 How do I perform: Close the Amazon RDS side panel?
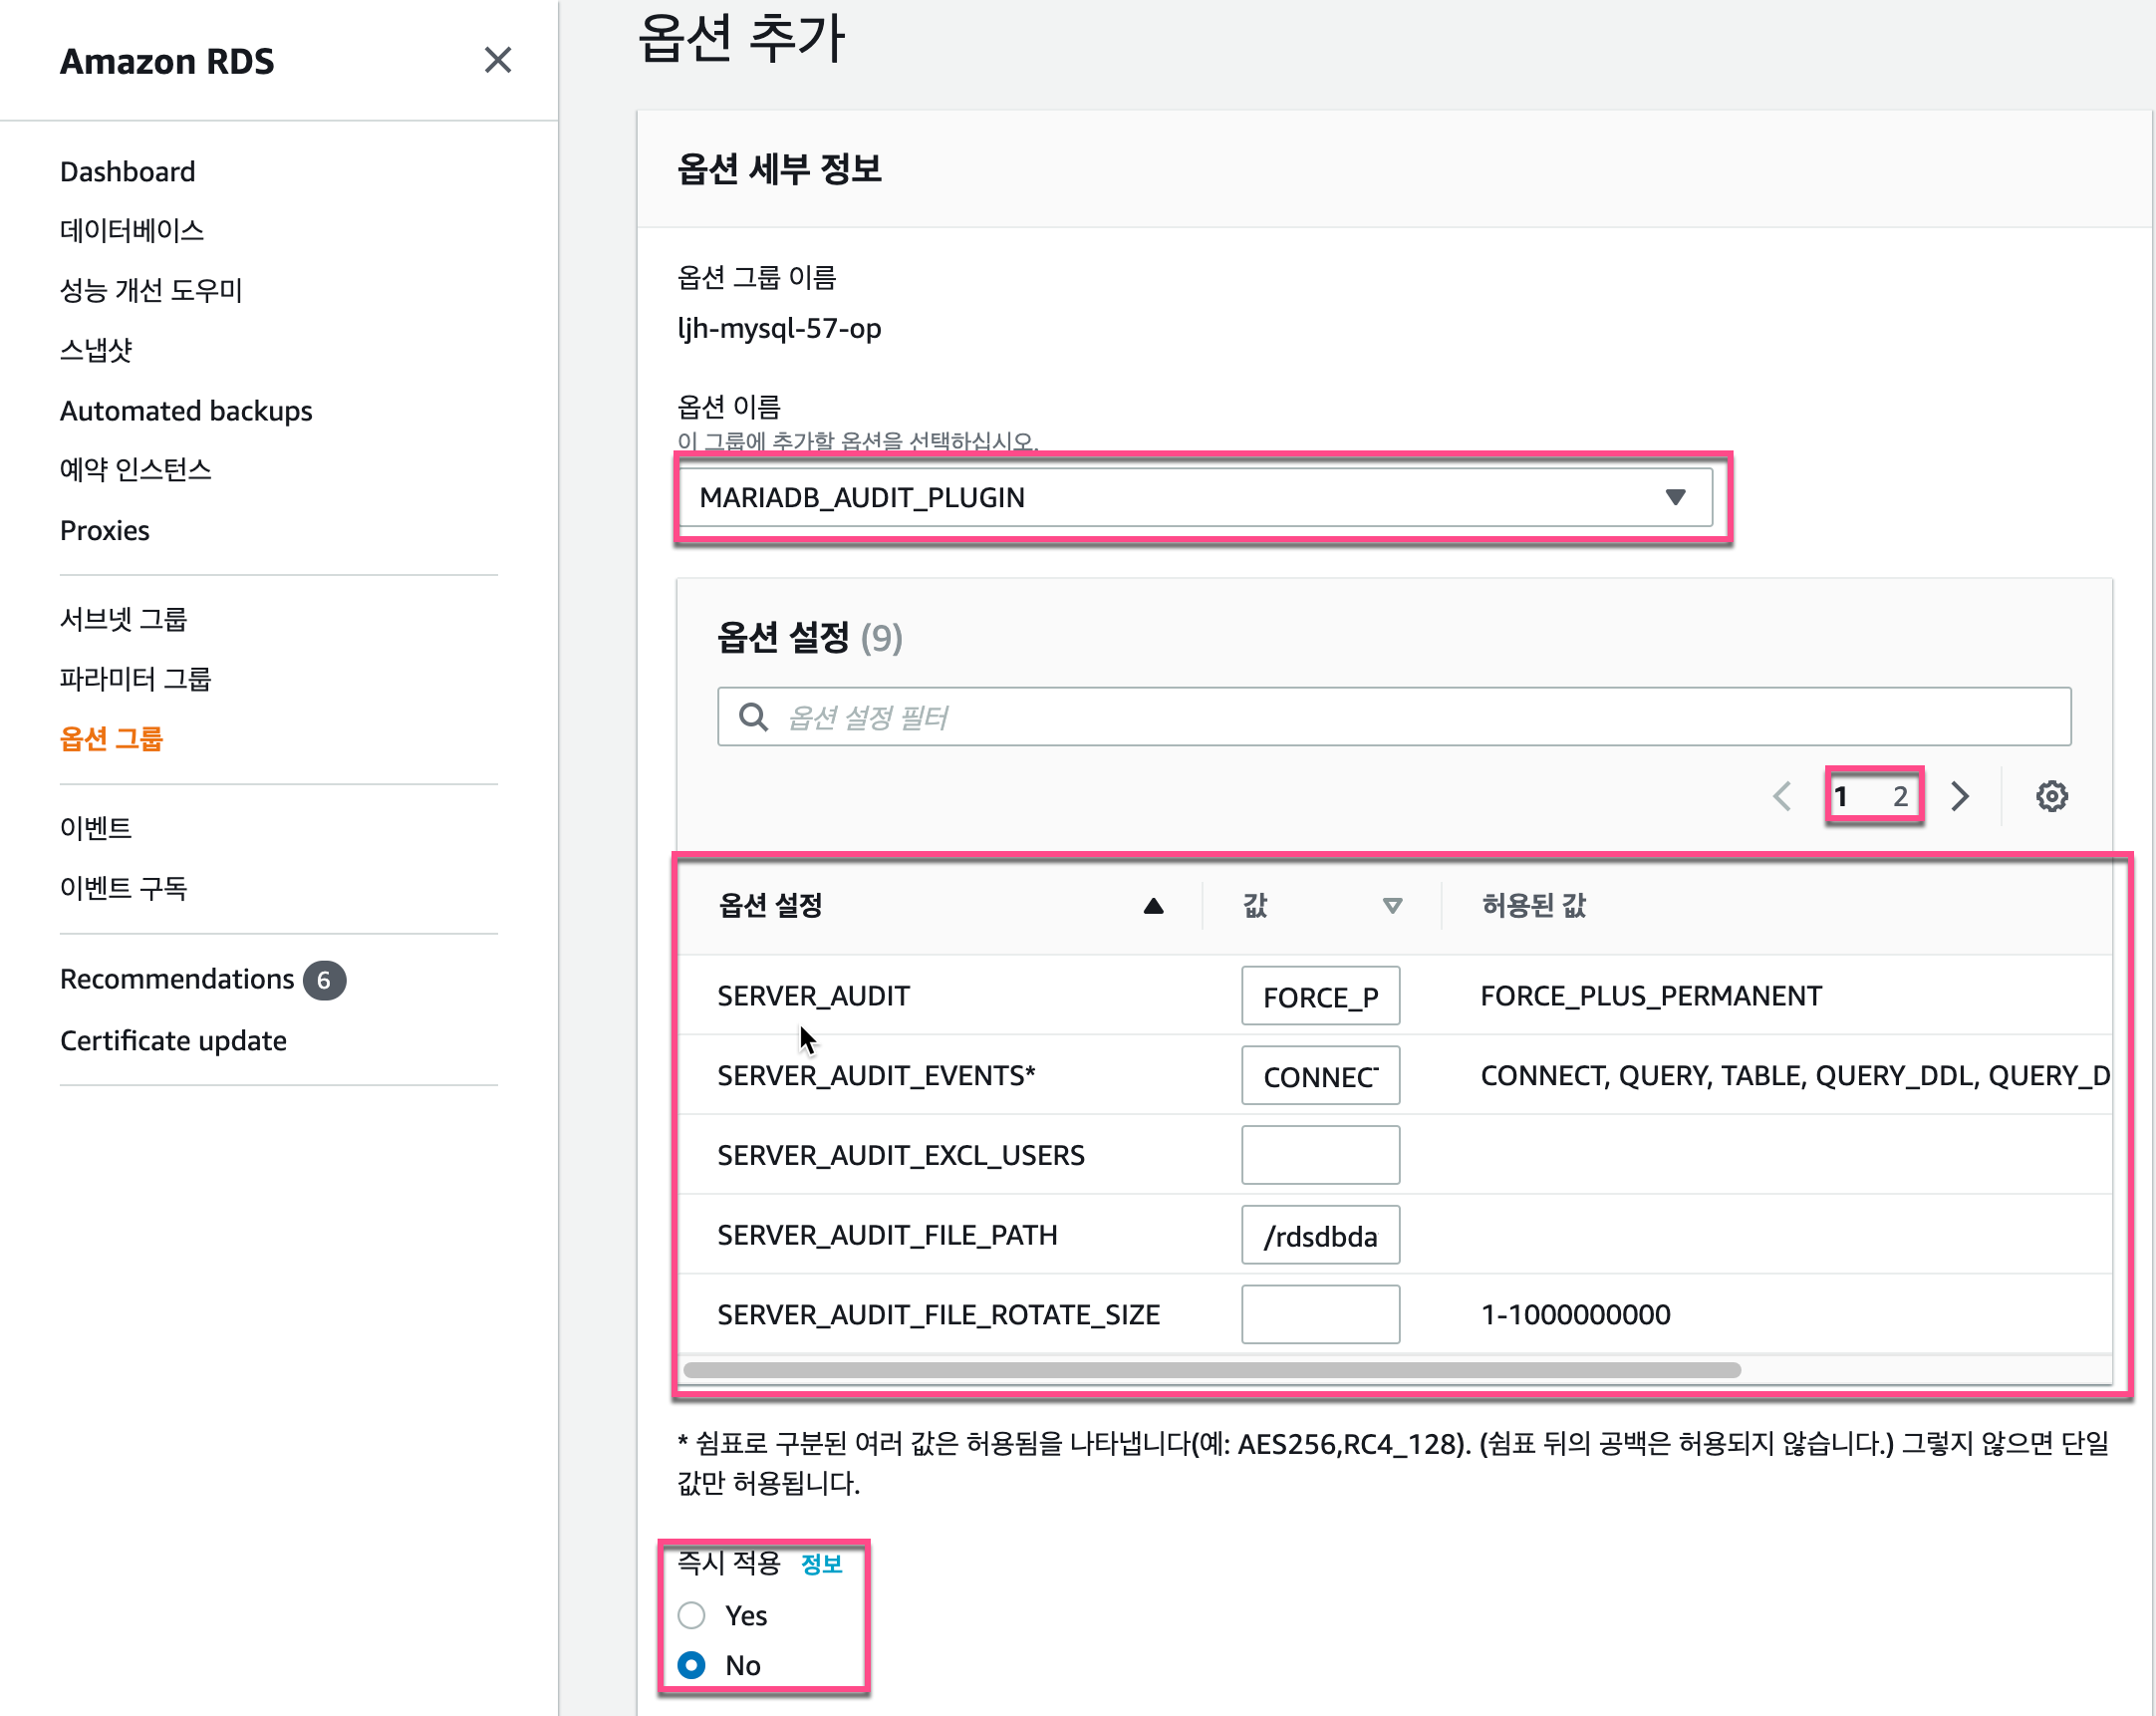[x=497, y=60]
